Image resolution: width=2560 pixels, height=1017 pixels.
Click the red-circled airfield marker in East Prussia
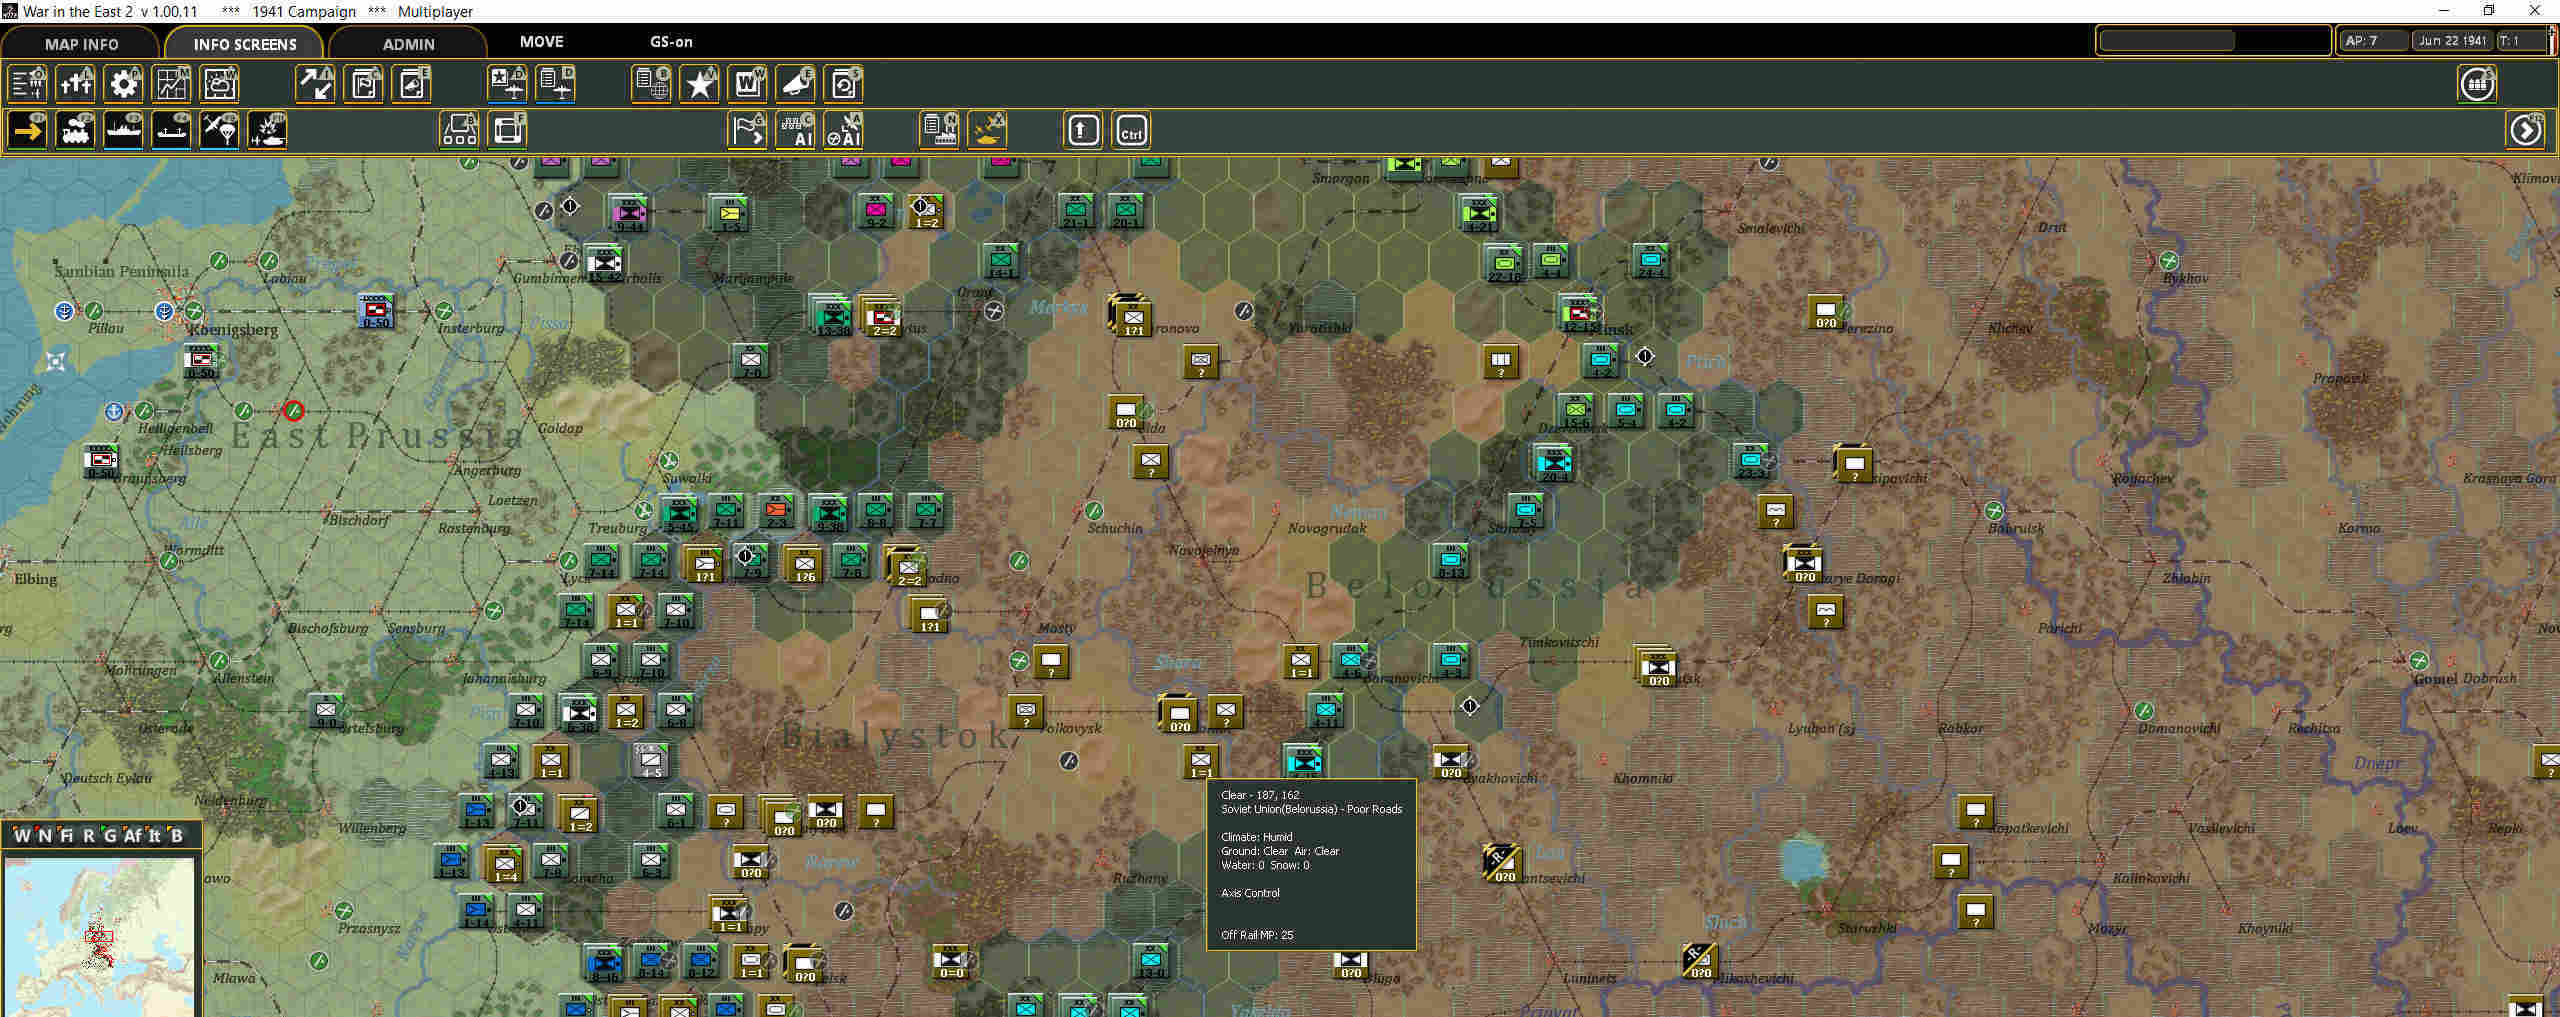(293, 410)
